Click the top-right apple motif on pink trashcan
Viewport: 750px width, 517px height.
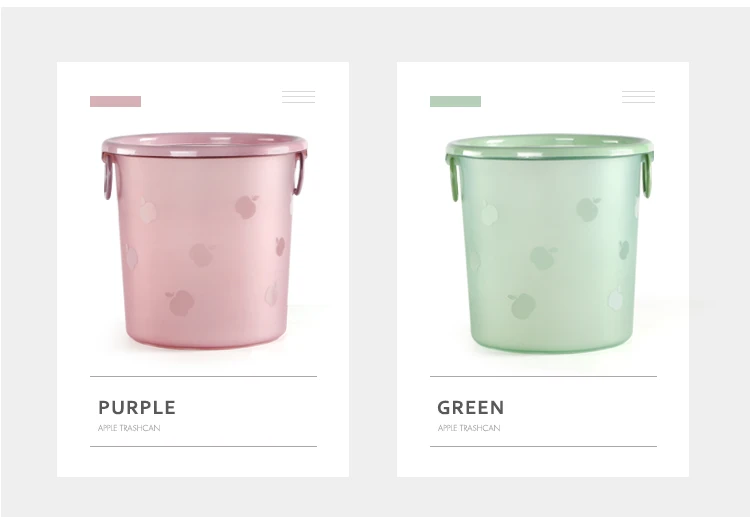click(246, 207)
